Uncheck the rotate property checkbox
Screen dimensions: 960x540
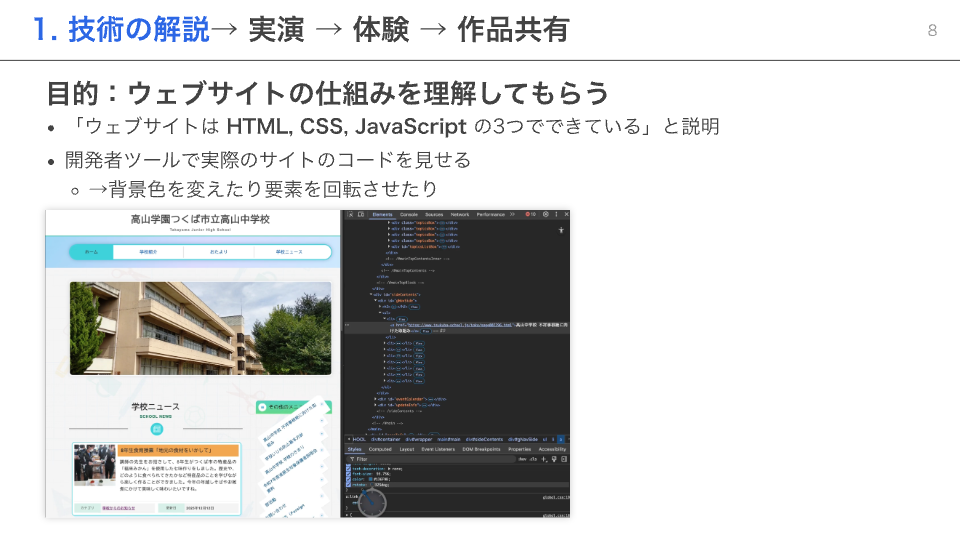pyautogui.click(x=348, y=485)
